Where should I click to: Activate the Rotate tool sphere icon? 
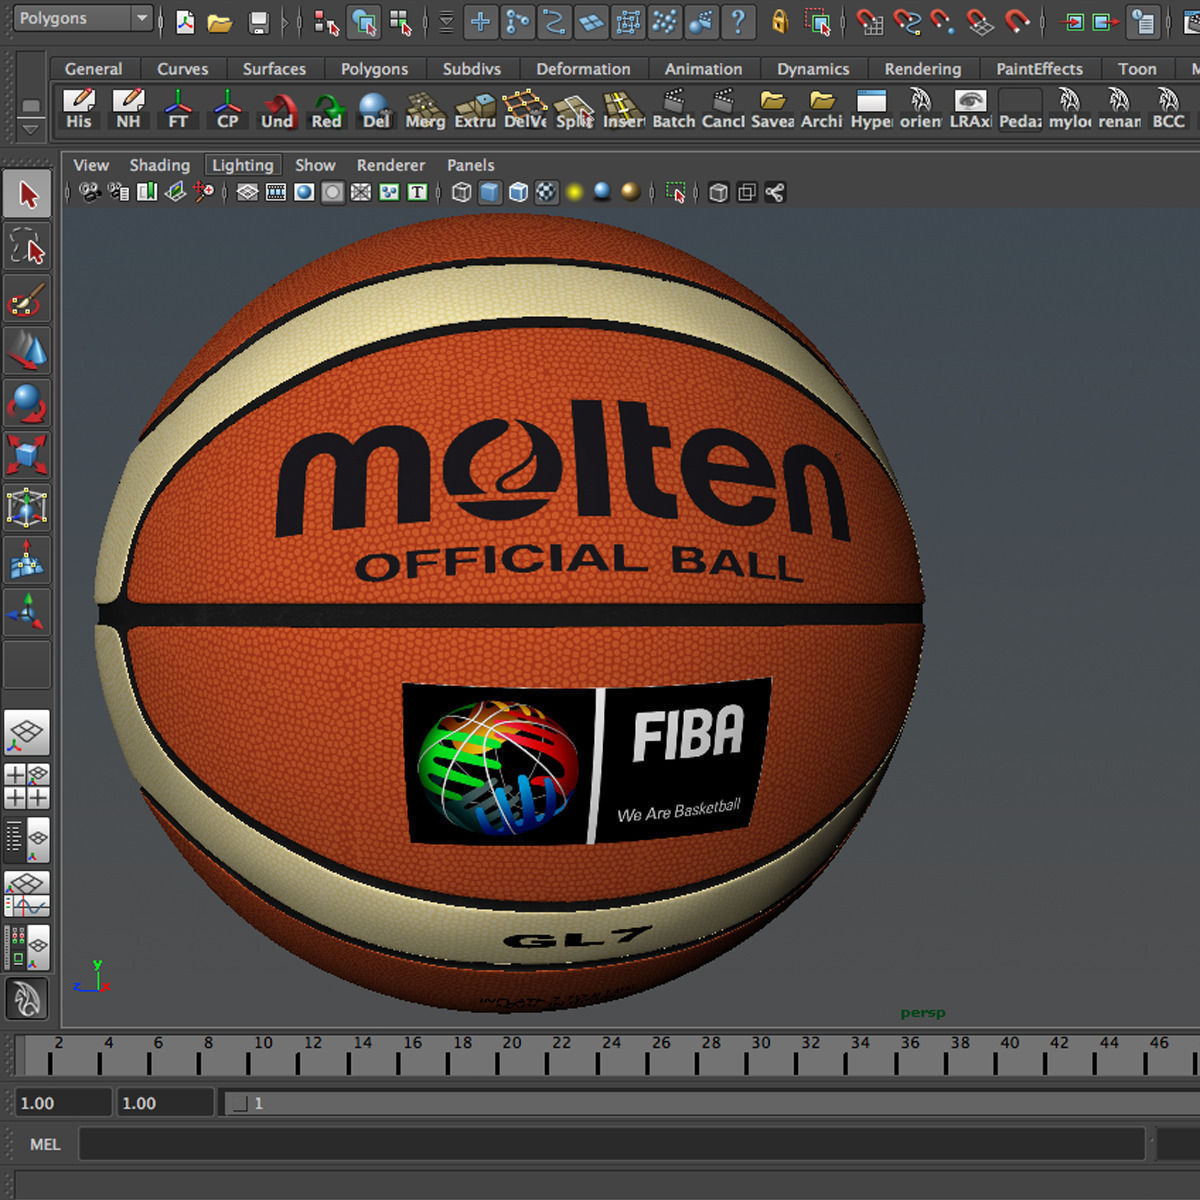27,403
